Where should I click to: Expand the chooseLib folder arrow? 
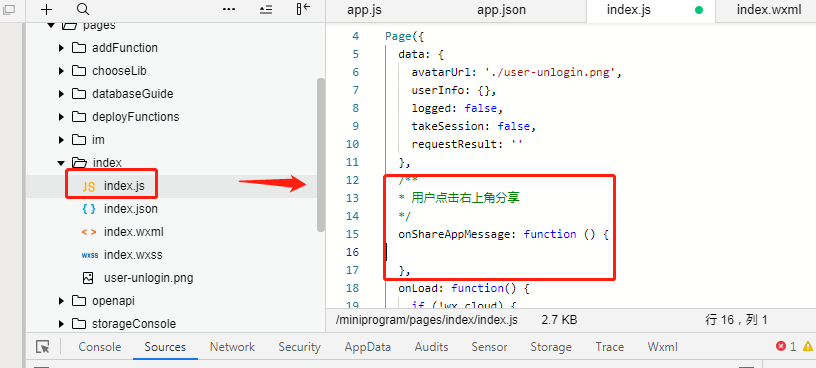[x=61, y=71]
